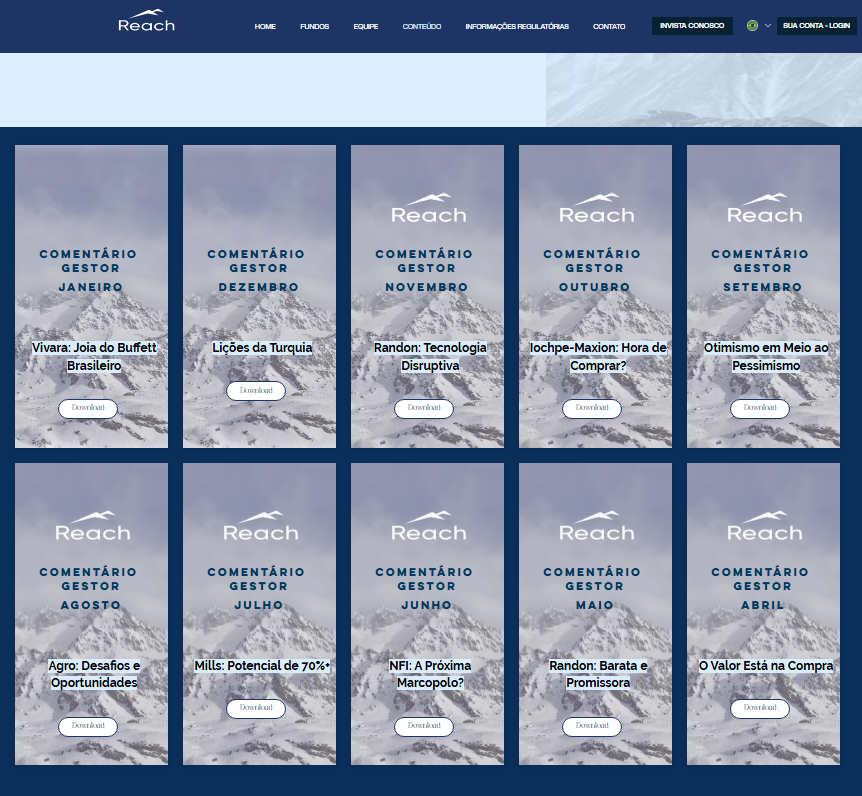The height and width of the screenshot is (796, 862).
Task: Click the DEZEMBRO month heading
Action: (258, 287)
